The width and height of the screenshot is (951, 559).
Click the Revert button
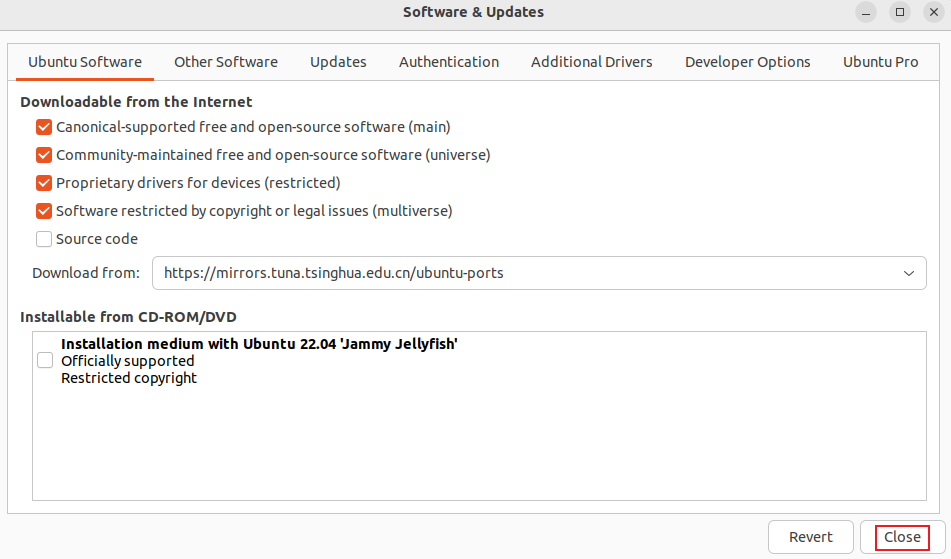click(x=810, y=537)
